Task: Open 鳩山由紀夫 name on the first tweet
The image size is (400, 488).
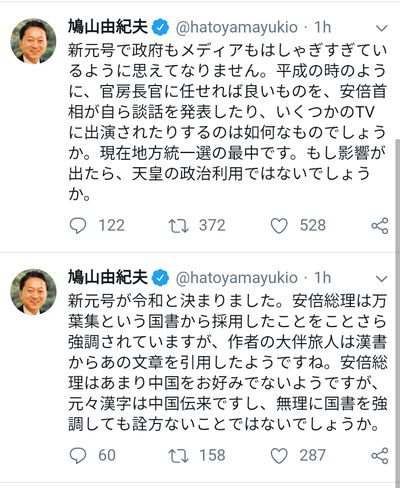Action: tap(108, 27)
